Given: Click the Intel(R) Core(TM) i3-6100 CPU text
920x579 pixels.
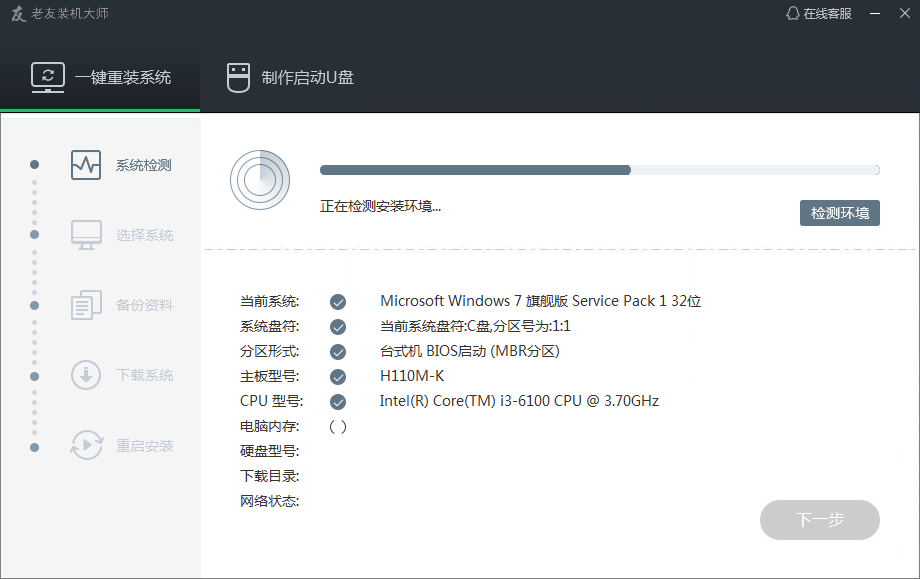Looking at the screenshot, I should [x=519, y=401].
